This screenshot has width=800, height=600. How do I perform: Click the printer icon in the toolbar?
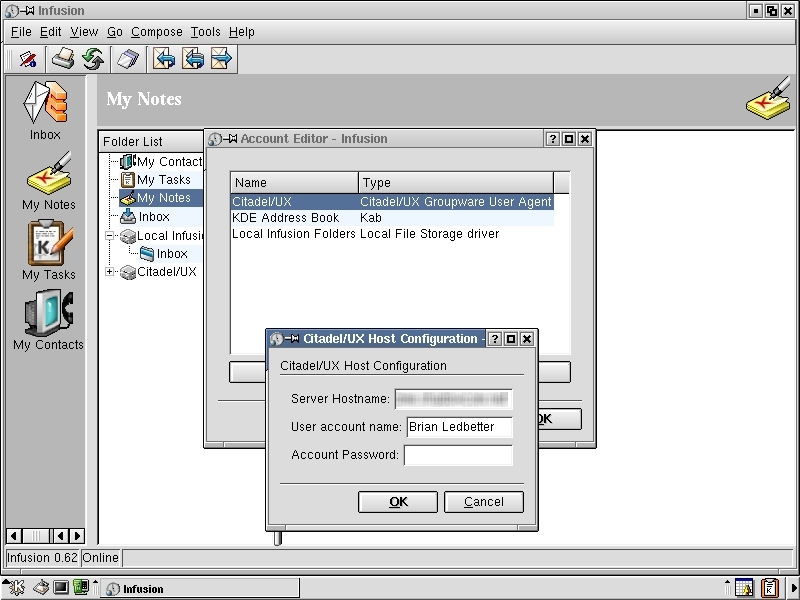click(x=63, y=59)
